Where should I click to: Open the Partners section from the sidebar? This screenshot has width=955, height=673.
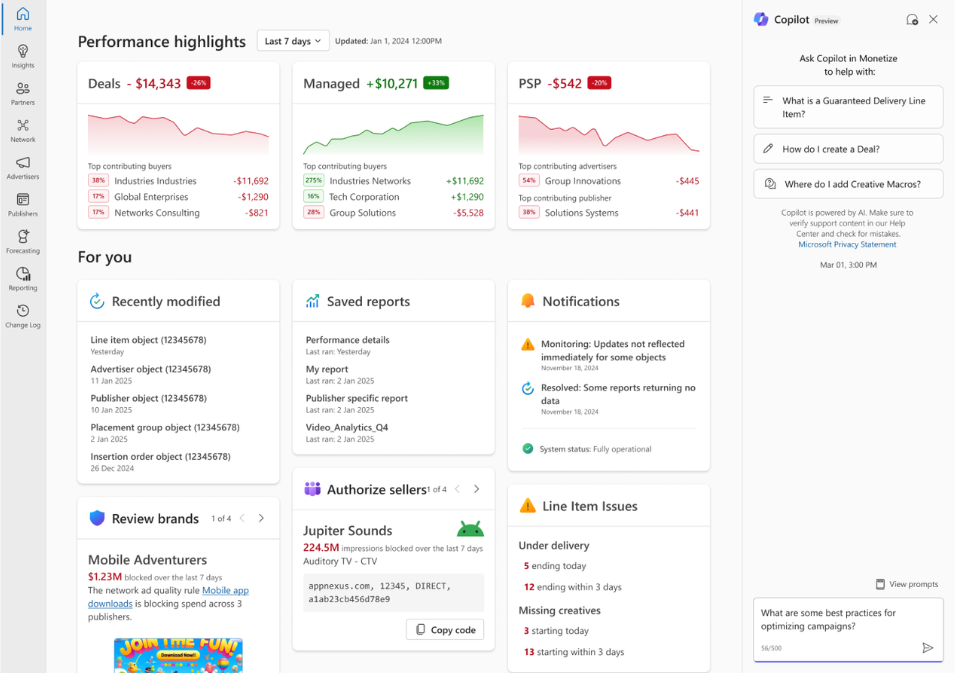pyautogui.click(x=22, y=92)
